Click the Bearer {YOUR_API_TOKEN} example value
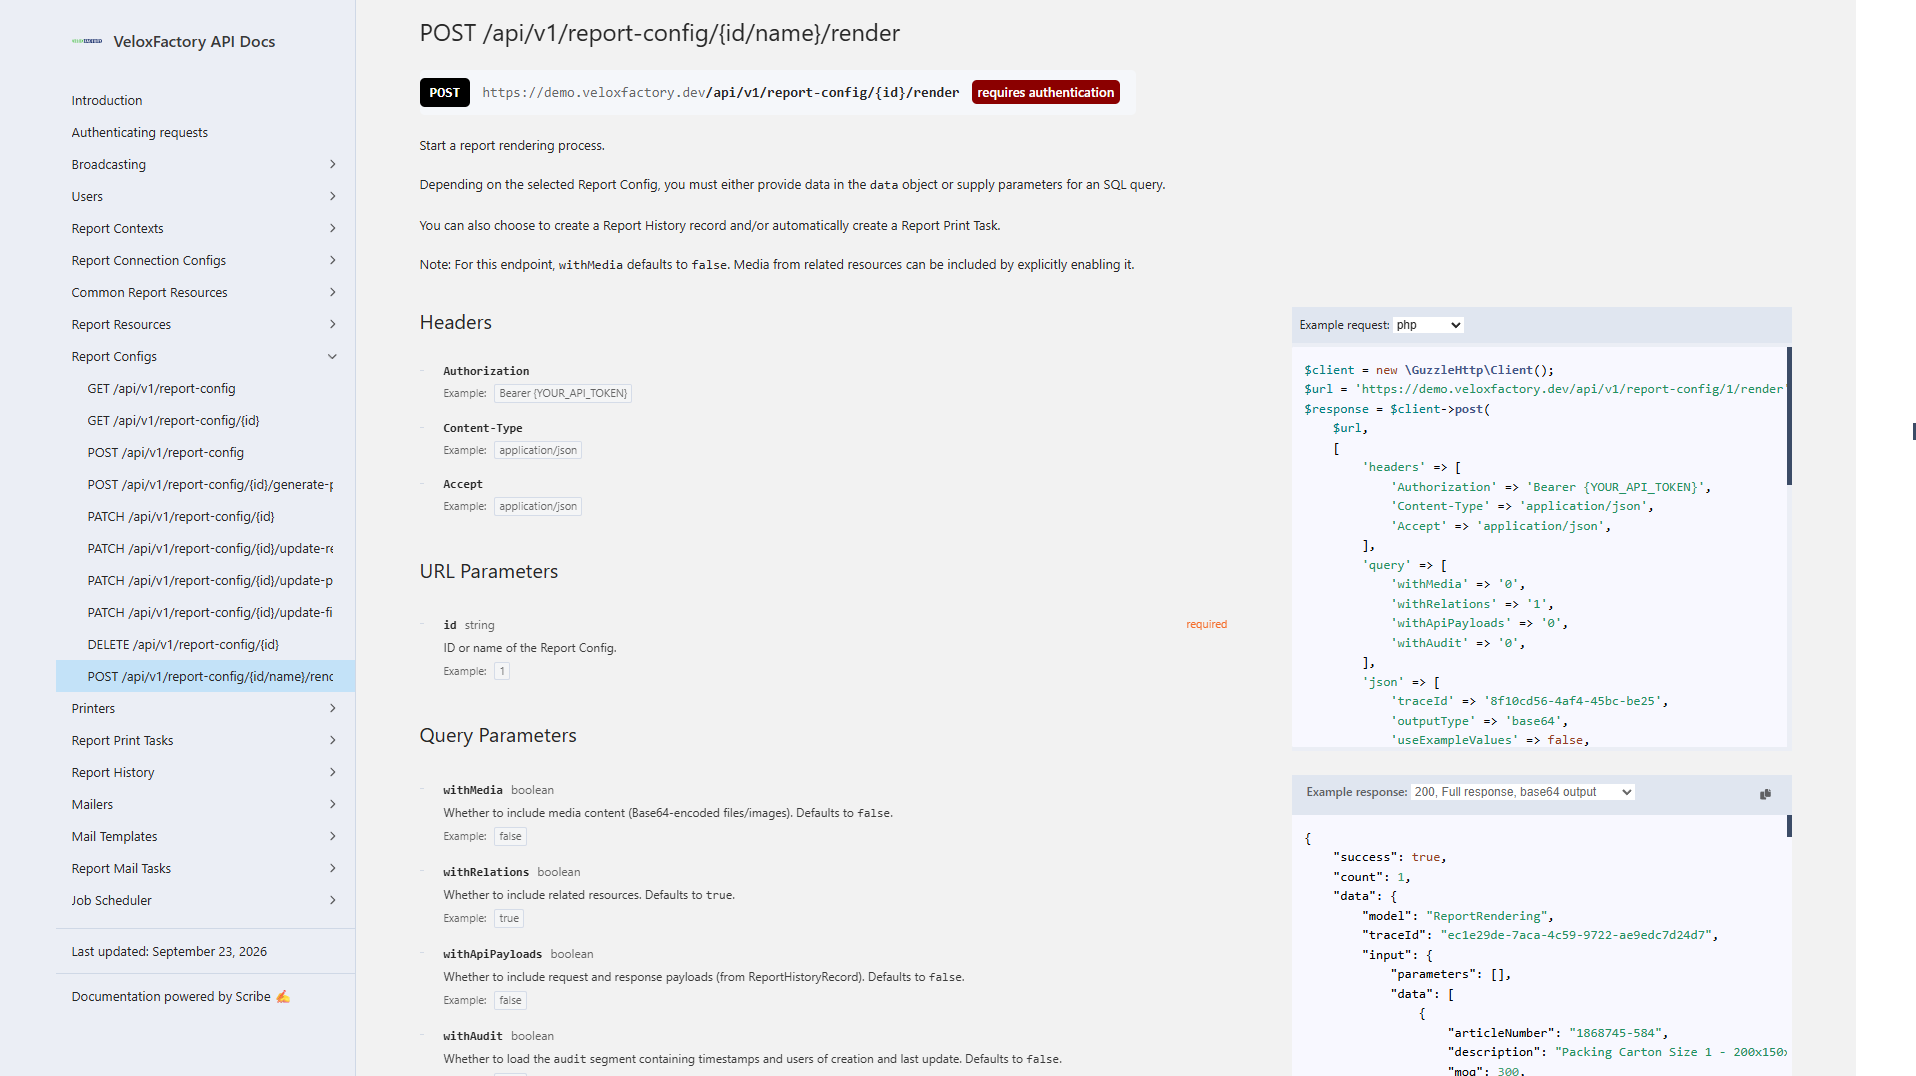The width and height of the screenshot is (1916, 1076). coord(563,393)
